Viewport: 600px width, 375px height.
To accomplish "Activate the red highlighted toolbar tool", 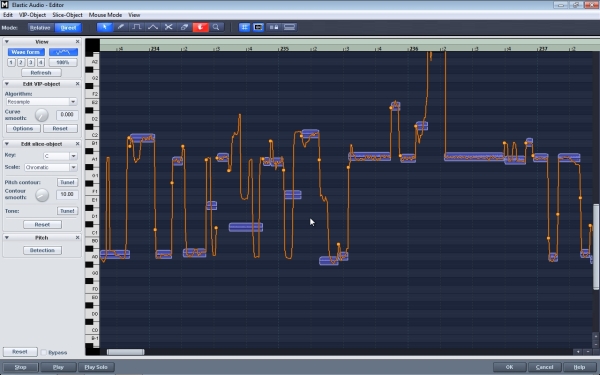I will [x=201, y=27].
